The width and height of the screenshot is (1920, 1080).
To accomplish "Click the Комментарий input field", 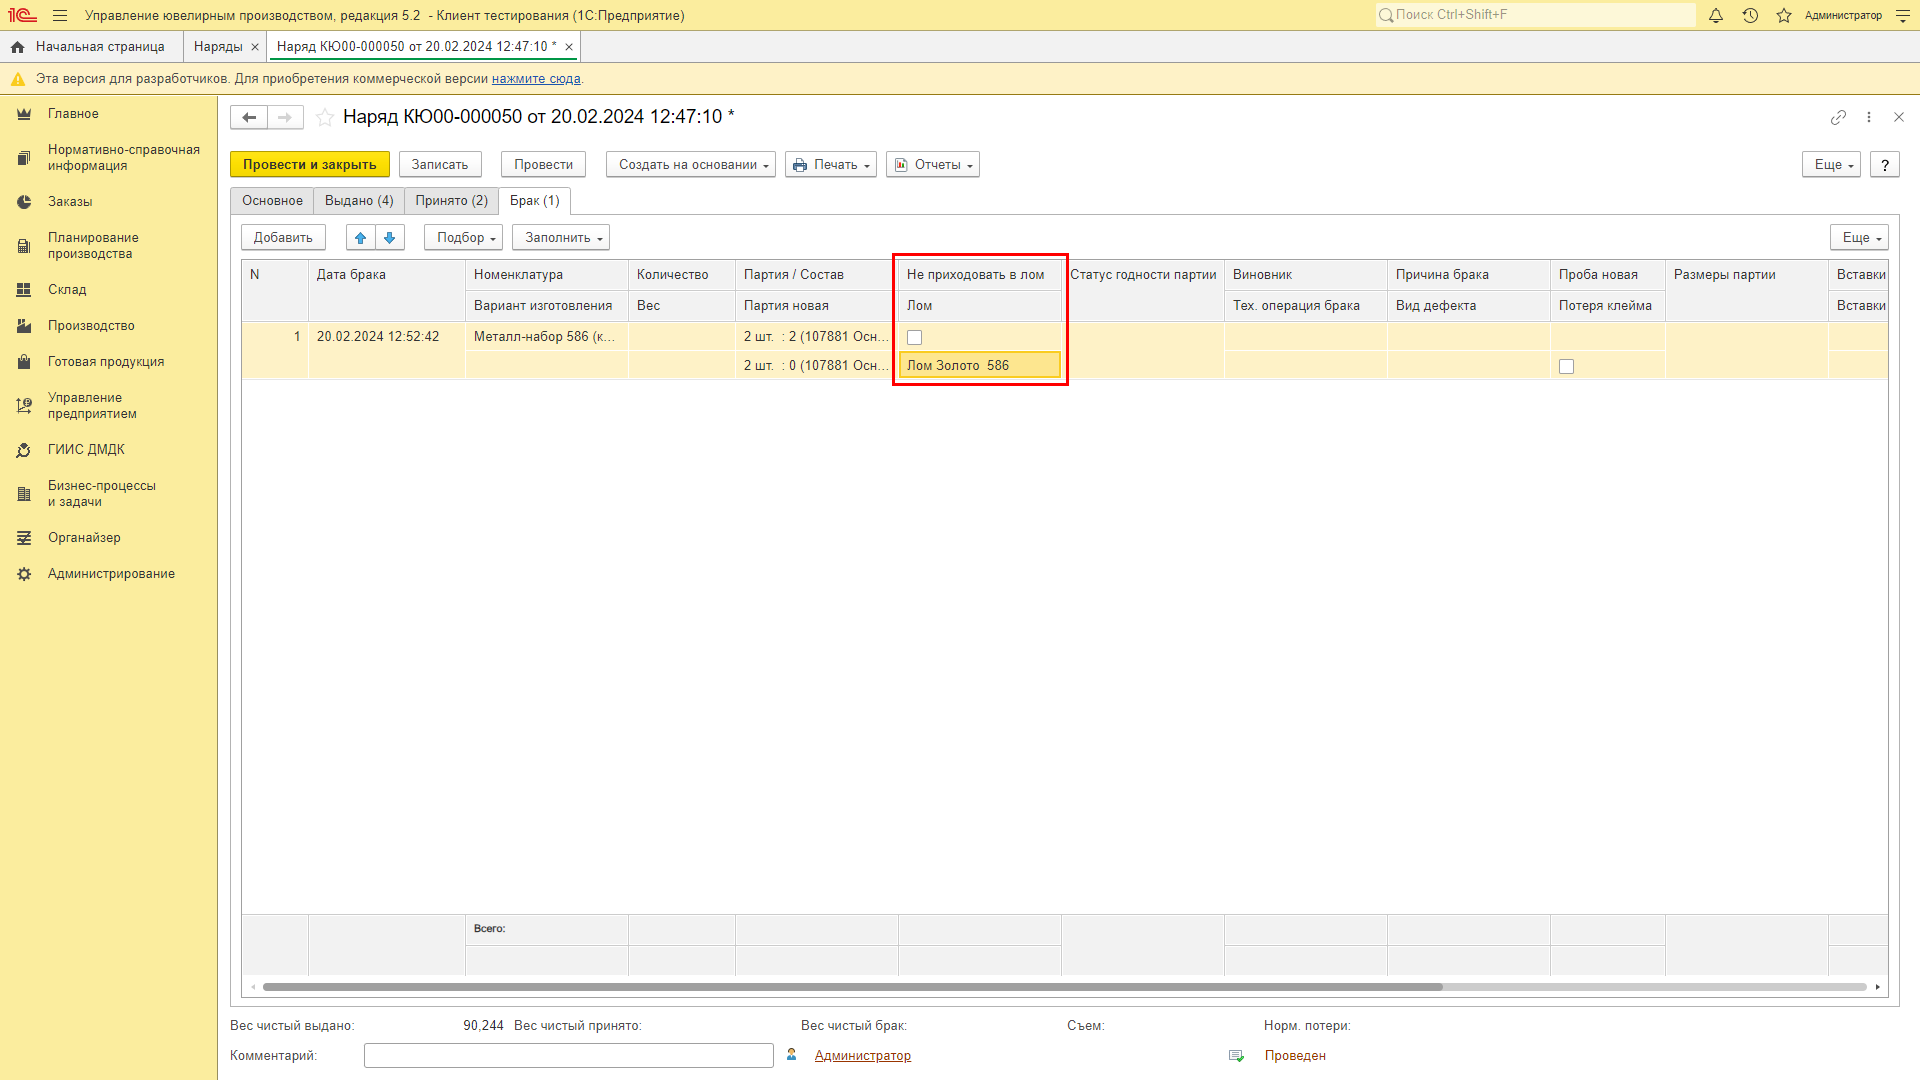I will 569,1056.
